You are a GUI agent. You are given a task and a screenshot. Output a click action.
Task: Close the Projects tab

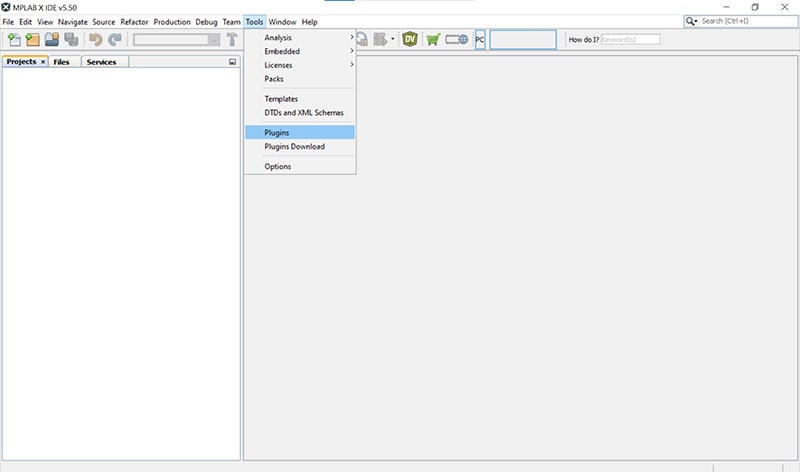[43, 62]
